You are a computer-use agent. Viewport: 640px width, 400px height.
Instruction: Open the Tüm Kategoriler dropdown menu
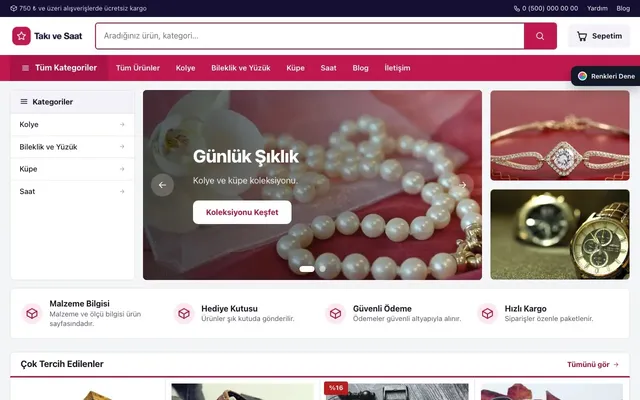59,68
